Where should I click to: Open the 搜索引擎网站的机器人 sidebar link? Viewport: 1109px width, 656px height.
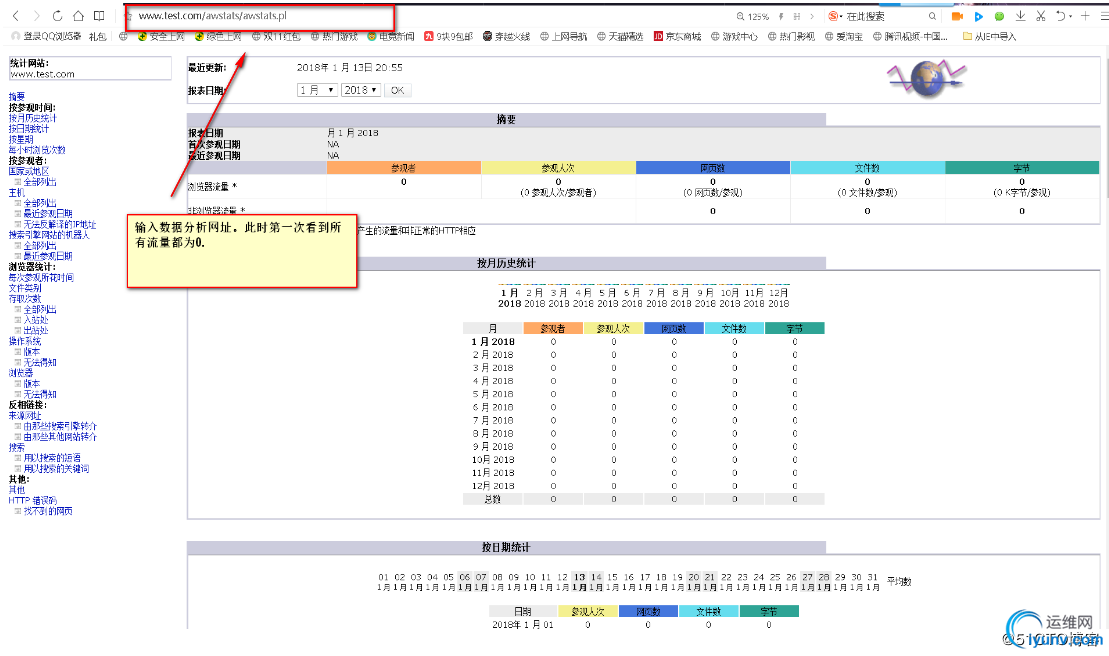pyautogui.click(x=49, y=235)
